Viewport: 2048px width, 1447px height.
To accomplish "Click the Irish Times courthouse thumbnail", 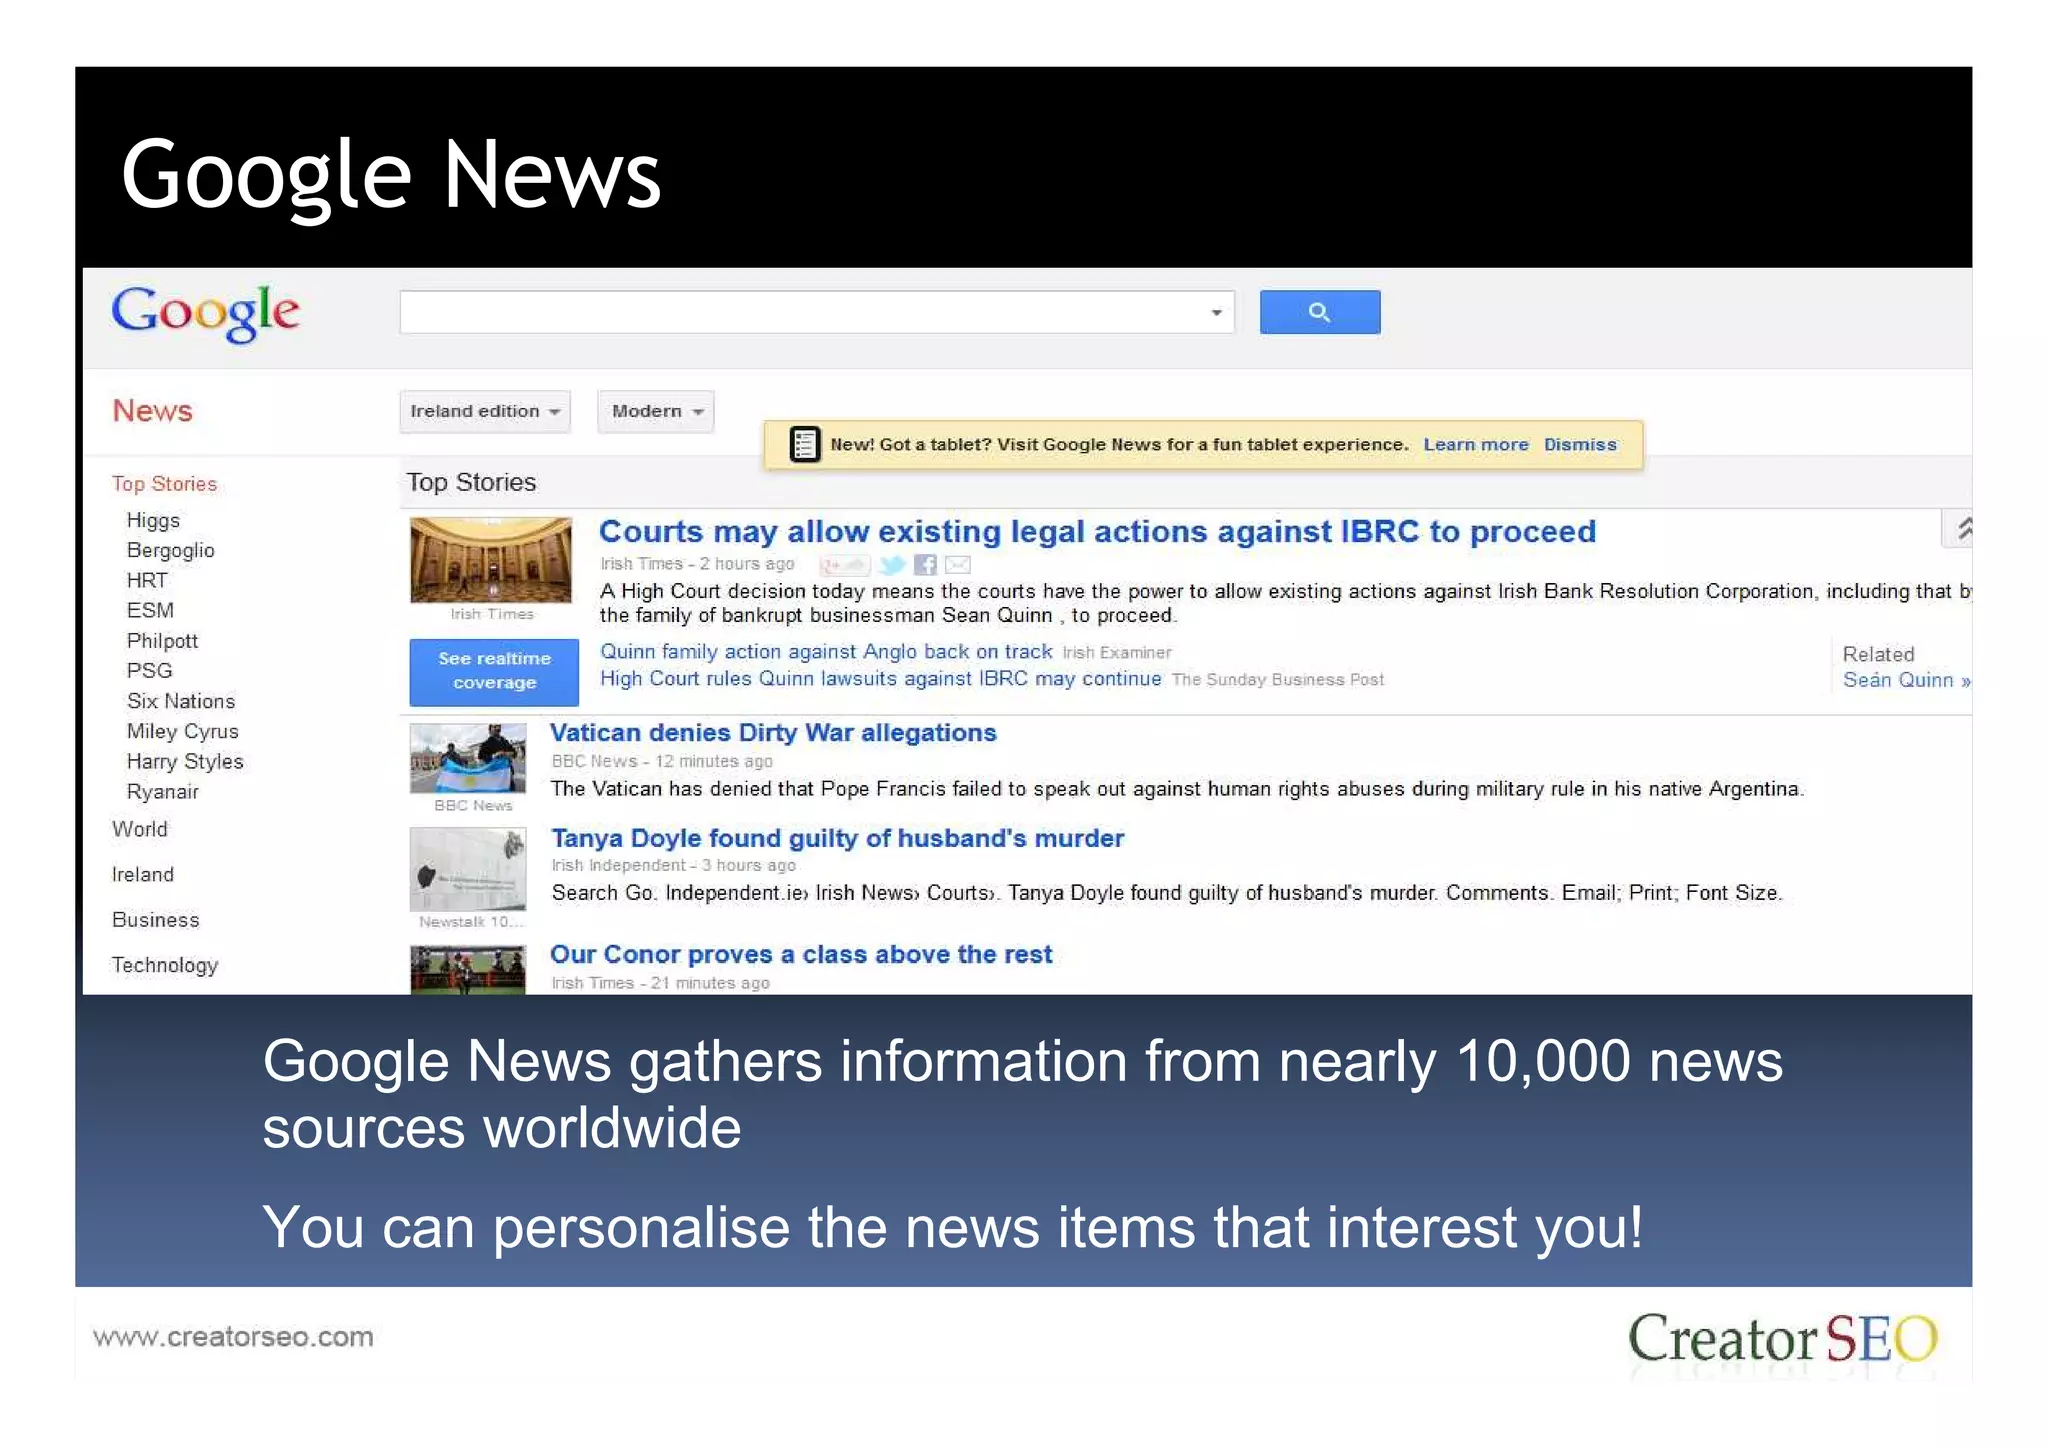I will [490, 560].
